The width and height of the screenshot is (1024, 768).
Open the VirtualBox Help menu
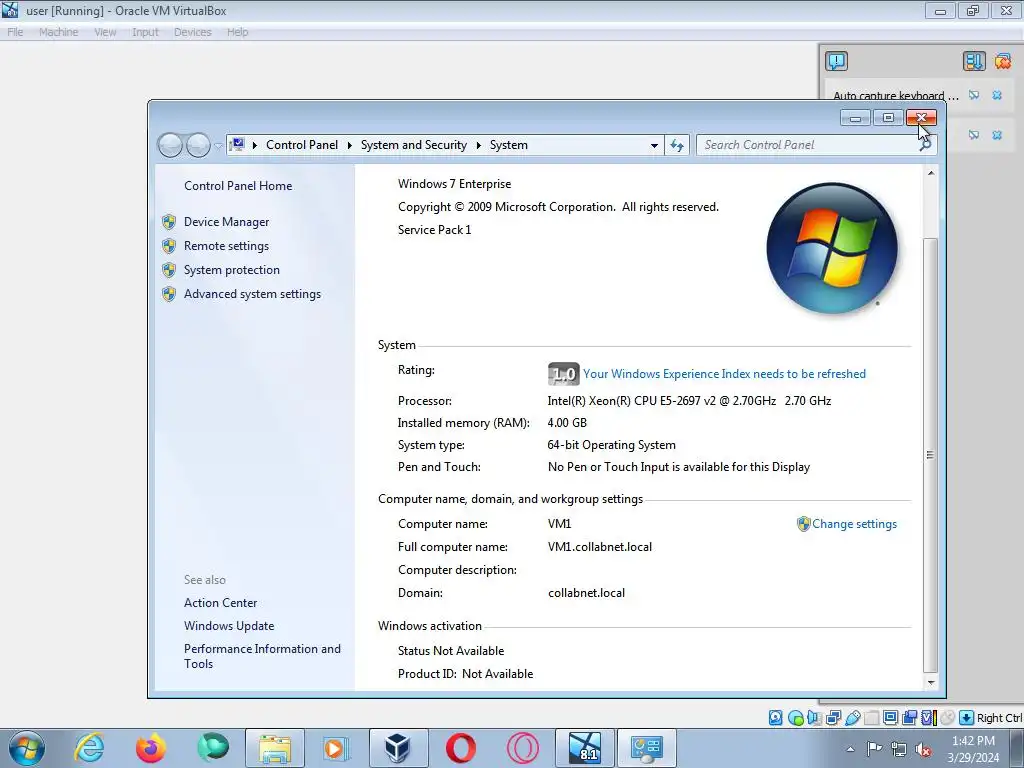point(238,32)
